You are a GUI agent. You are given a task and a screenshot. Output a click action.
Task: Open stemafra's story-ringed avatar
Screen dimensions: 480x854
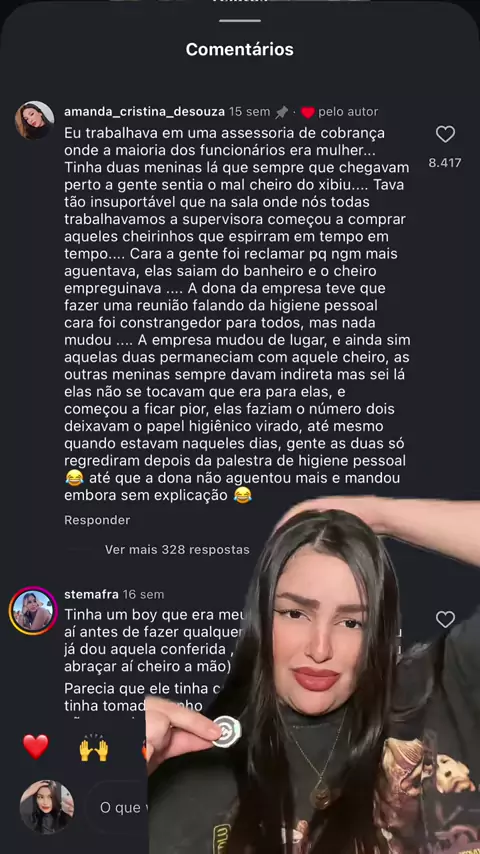(x=33, y=611)
